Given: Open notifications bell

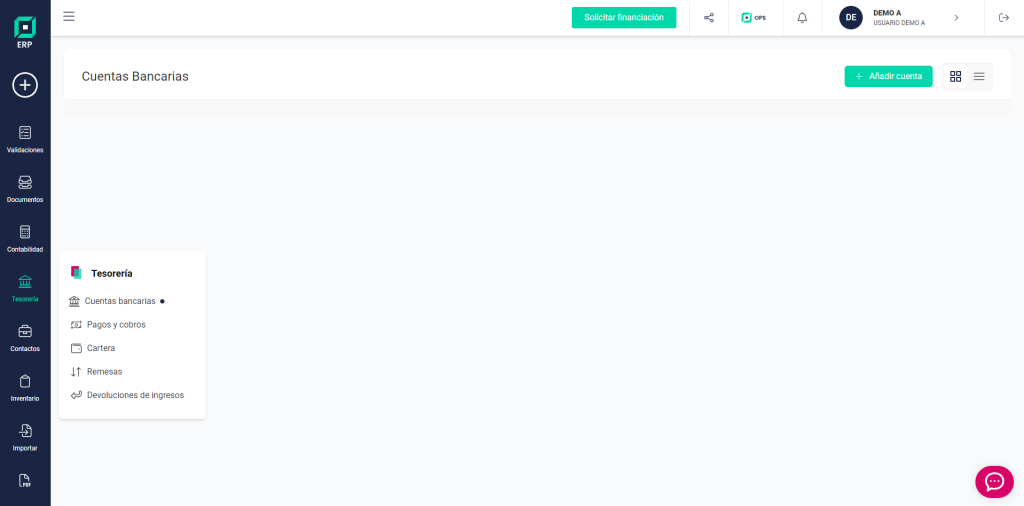Looking at the screenshot, I should [802, 18].
